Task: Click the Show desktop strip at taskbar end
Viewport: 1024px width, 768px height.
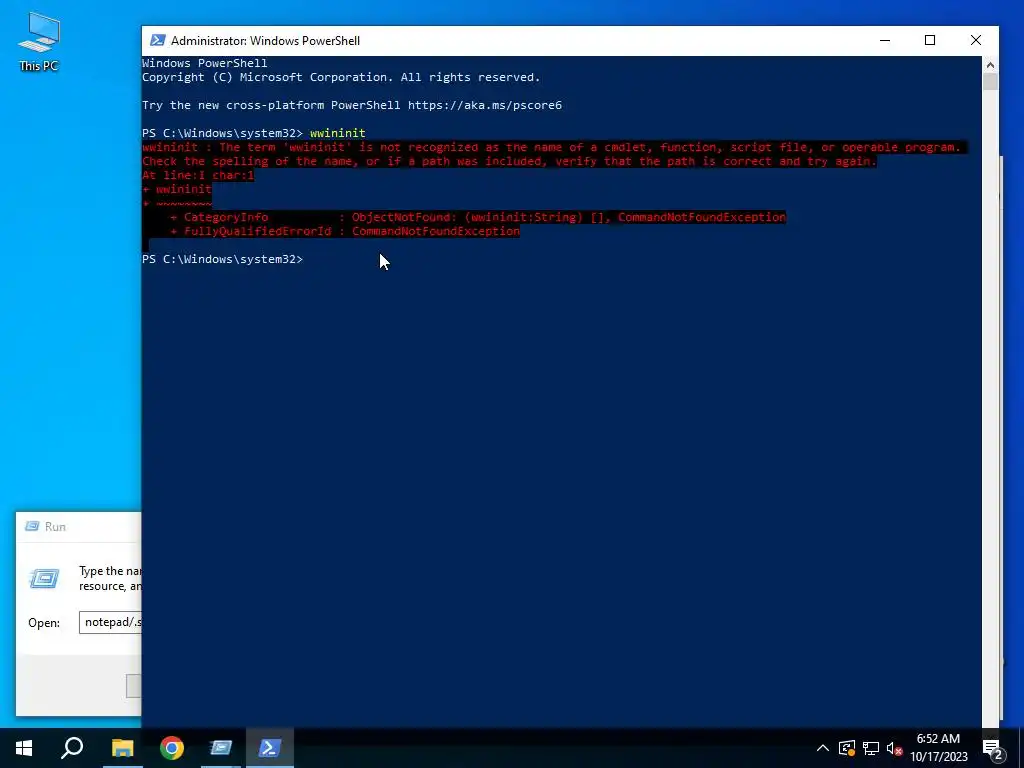Action: click(x=1021, y=748)
